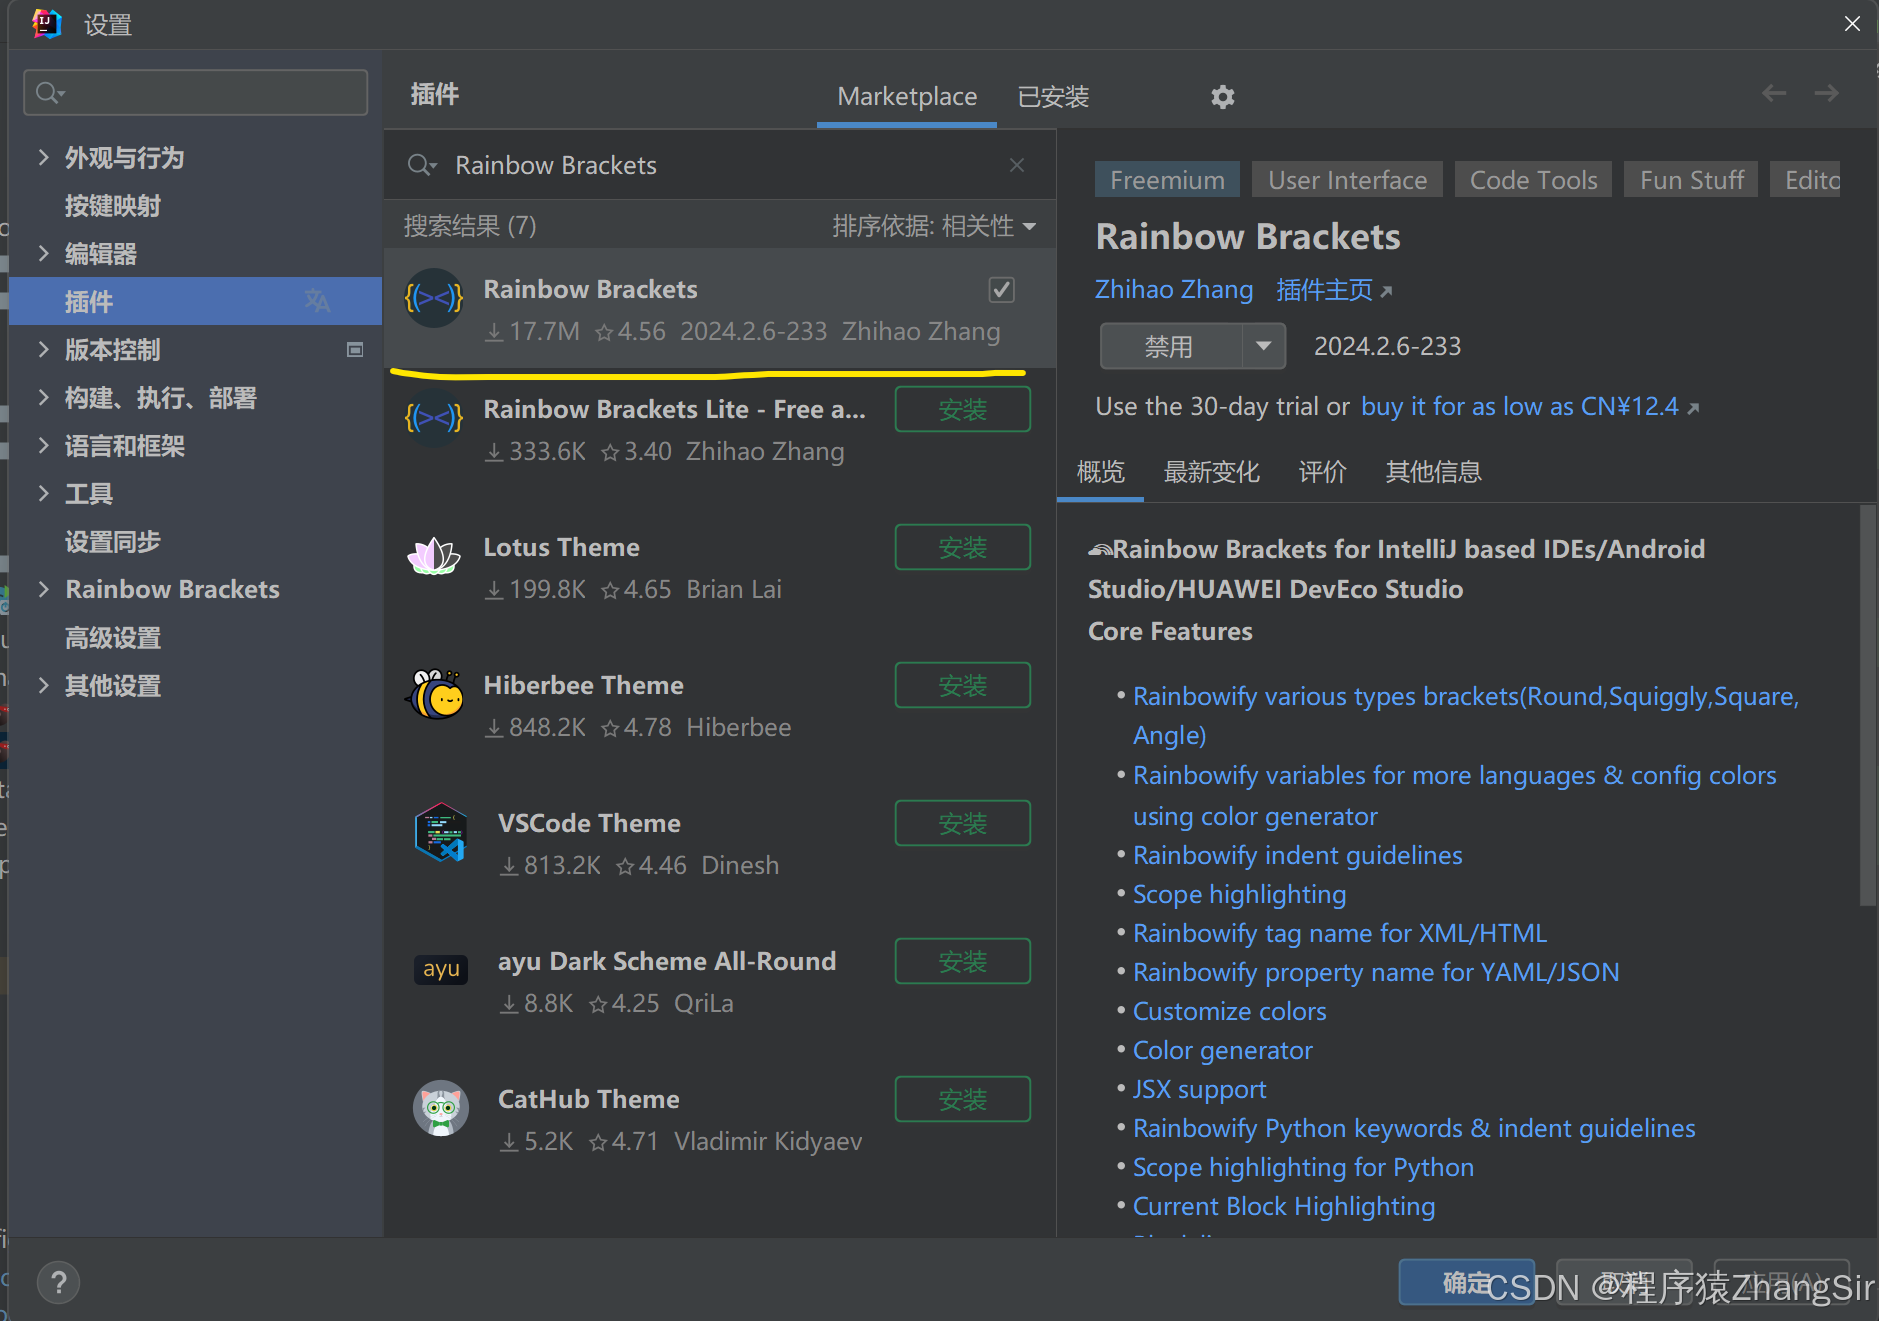Open the Zhihao Zhang author link
The width and height of the screenshot is (1879, 1321).
click(1173, 290)
